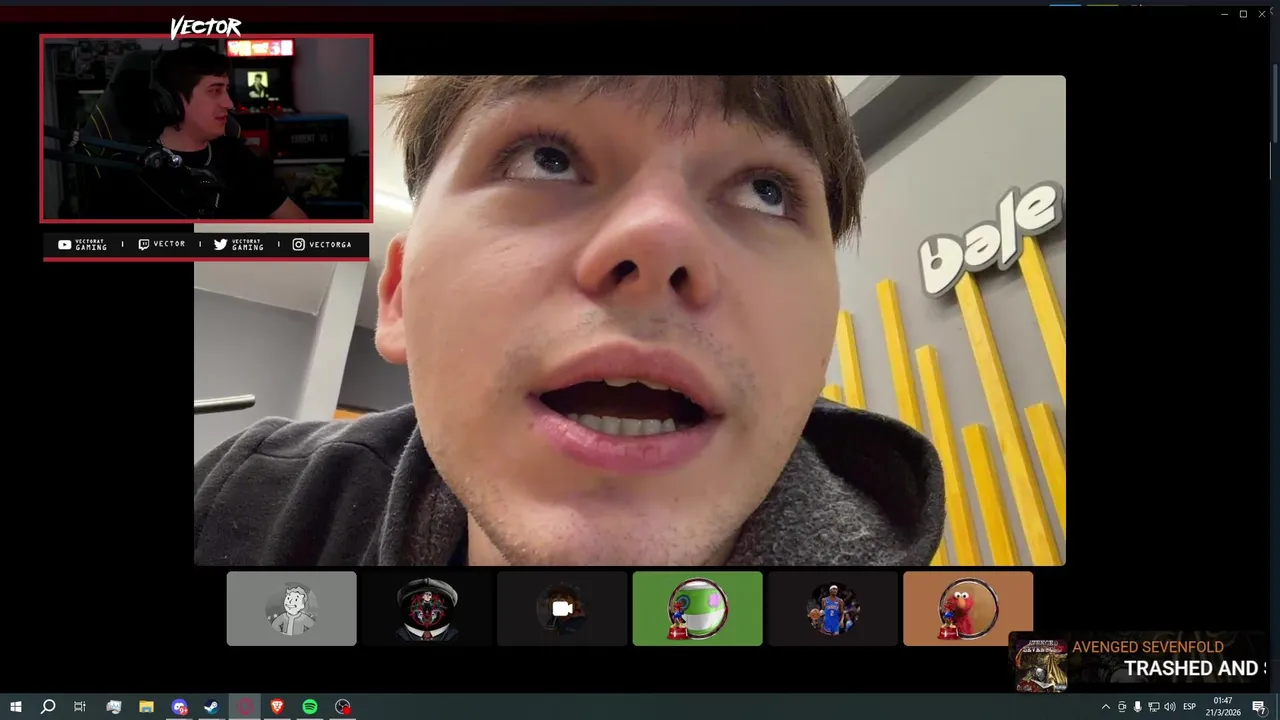This screenshot has width=1280, height=720.
Task: Open the participant tile showing a camera icon
Action: coord(562,608)
